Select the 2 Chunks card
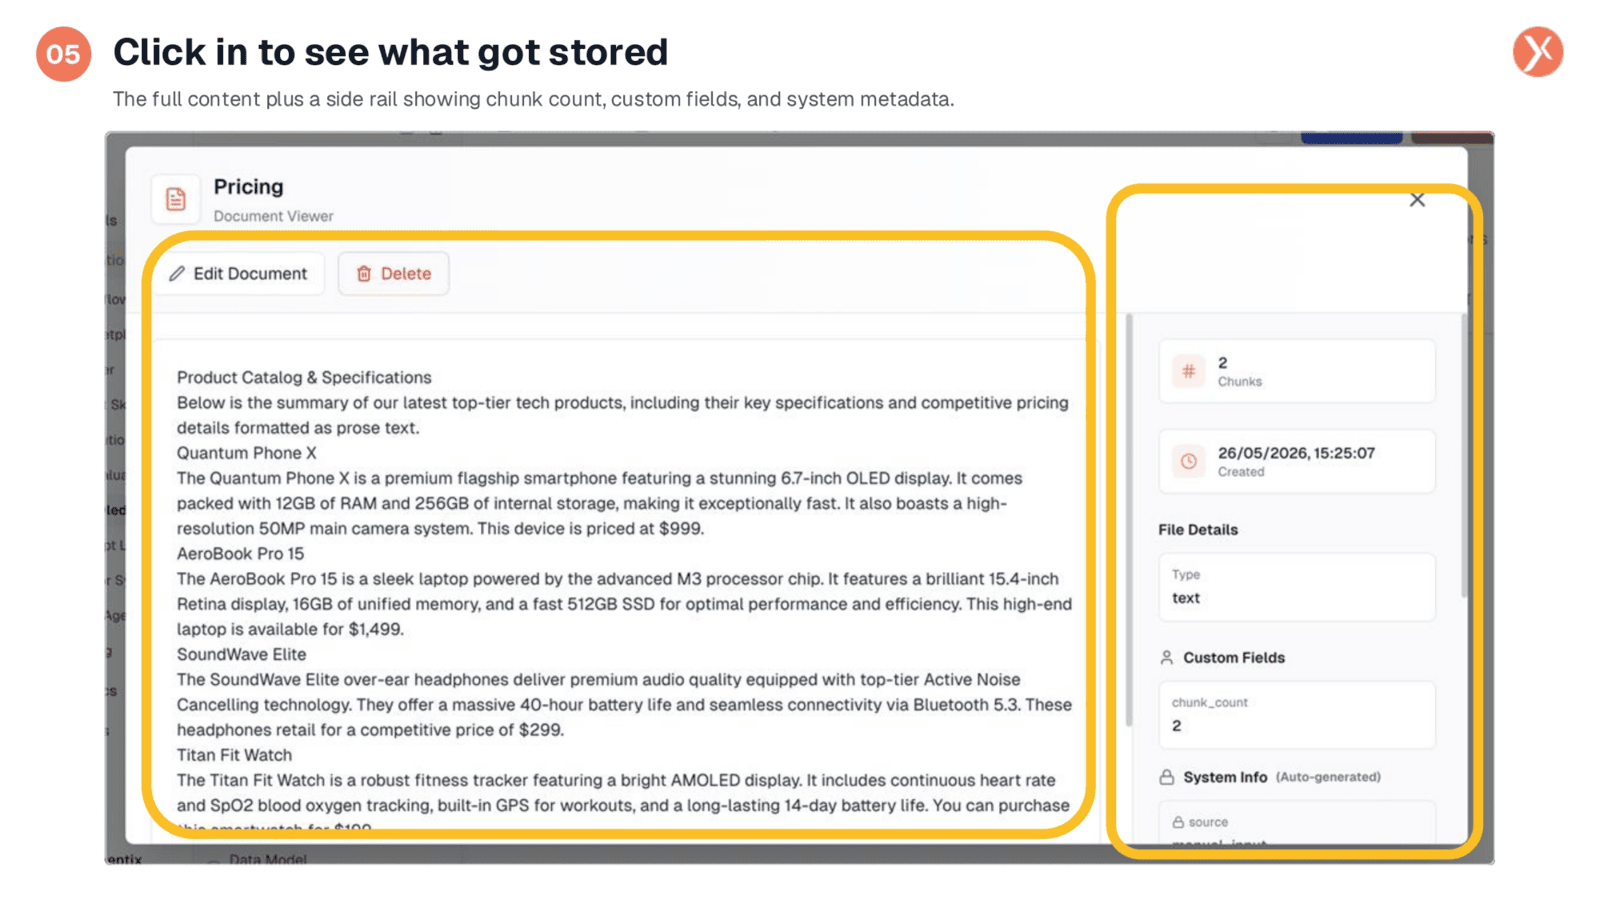The width and height of the screenshot is (1600, 900). click(1297, 371)
